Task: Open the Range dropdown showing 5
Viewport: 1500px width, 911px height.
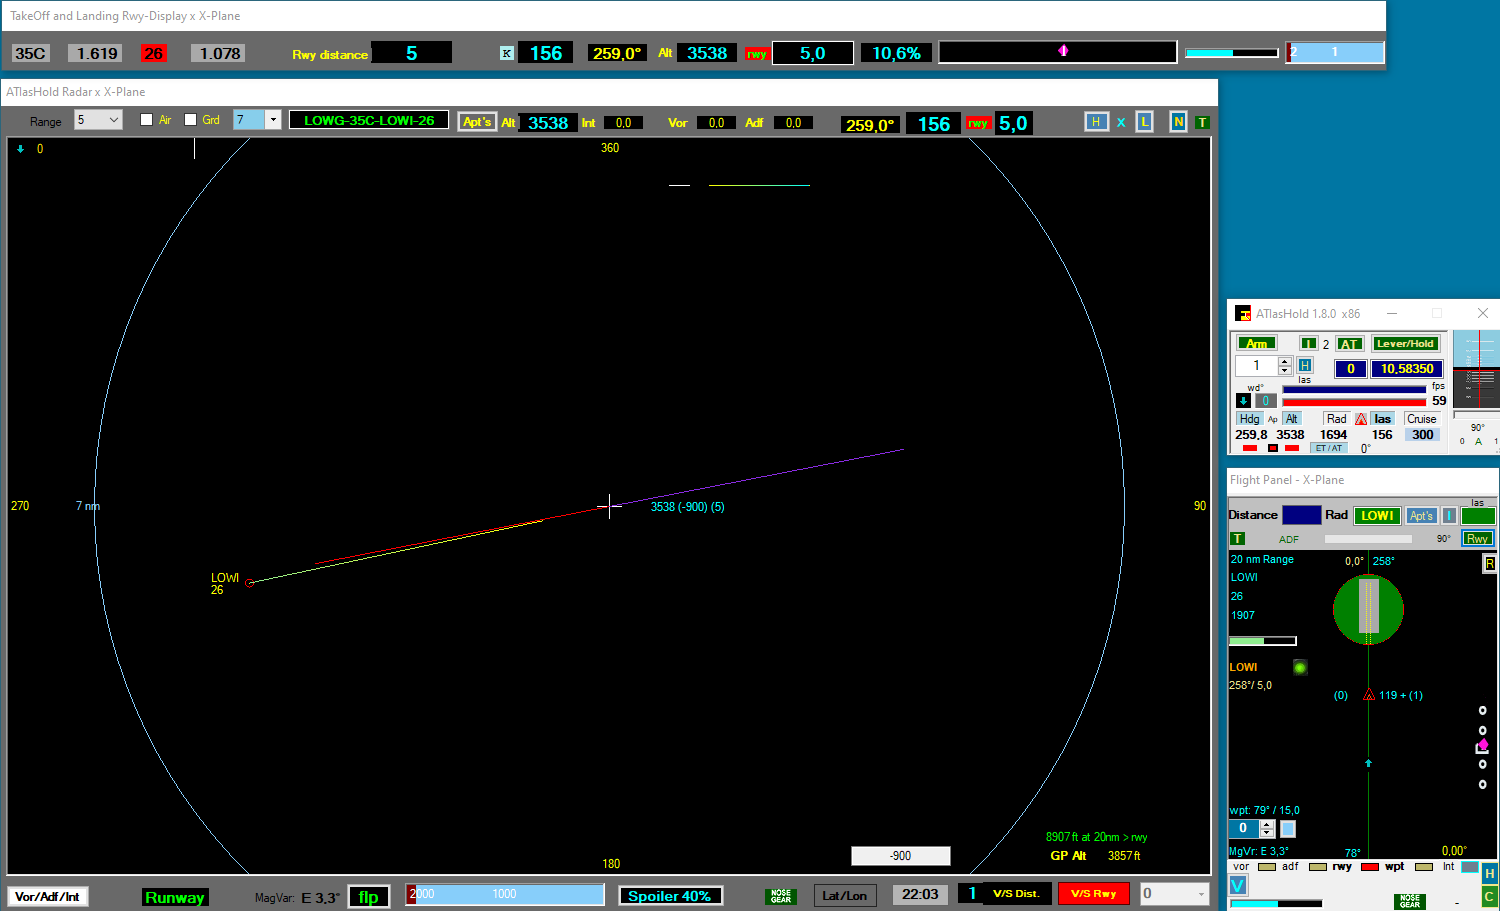Action: [98, 120]
